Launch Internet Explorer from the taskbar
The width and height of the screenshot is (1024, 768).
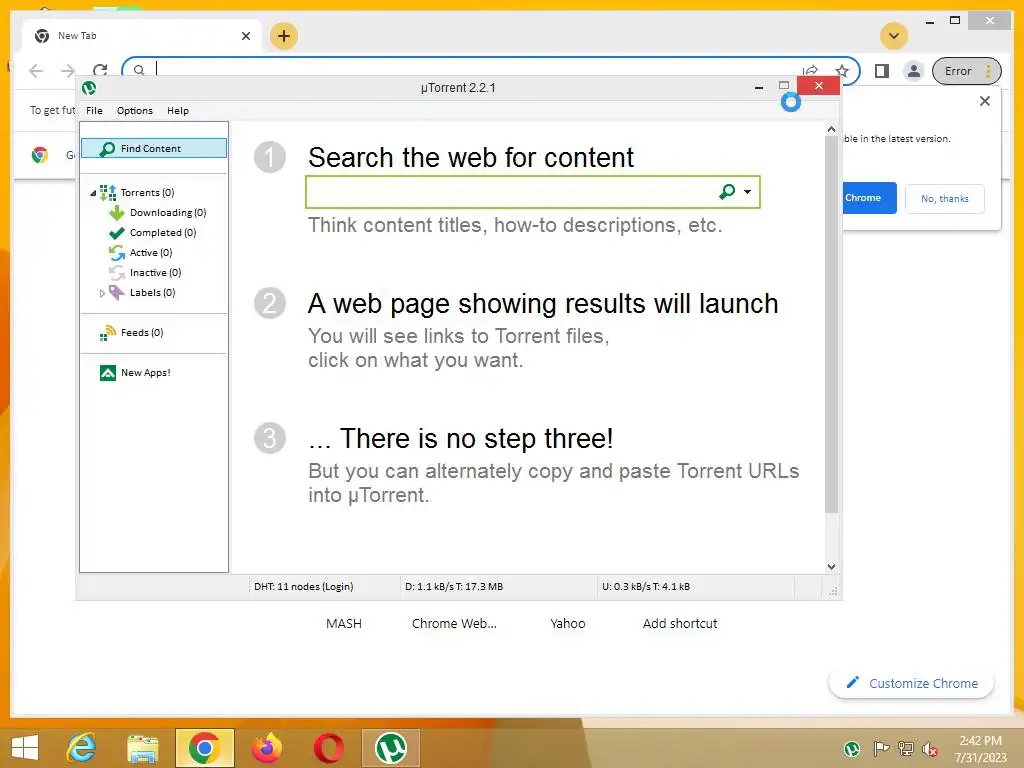(x=82, y=748)
